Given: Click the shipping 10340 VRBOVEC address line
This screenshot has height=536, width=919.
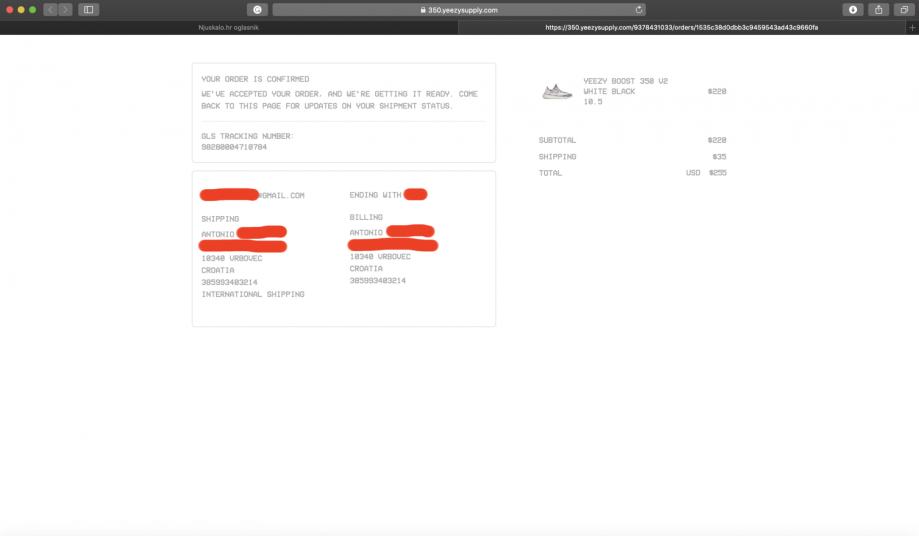Looking at the screenshot, I should point(232,258).
